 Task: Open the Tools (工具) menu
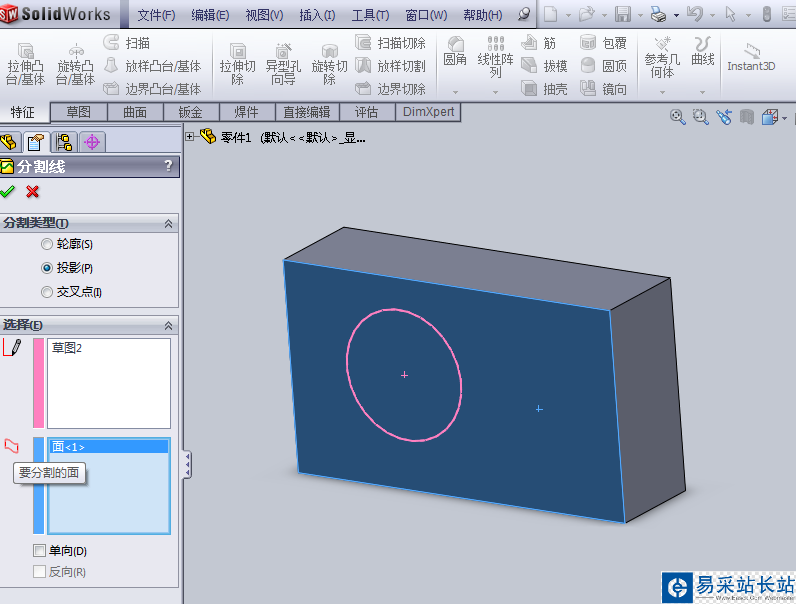pyautogui.click(x=371, y=15)
